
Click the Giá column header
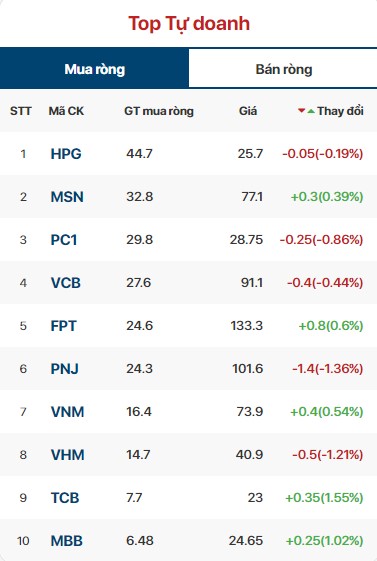pyautogui.click(x=248, y=111)
